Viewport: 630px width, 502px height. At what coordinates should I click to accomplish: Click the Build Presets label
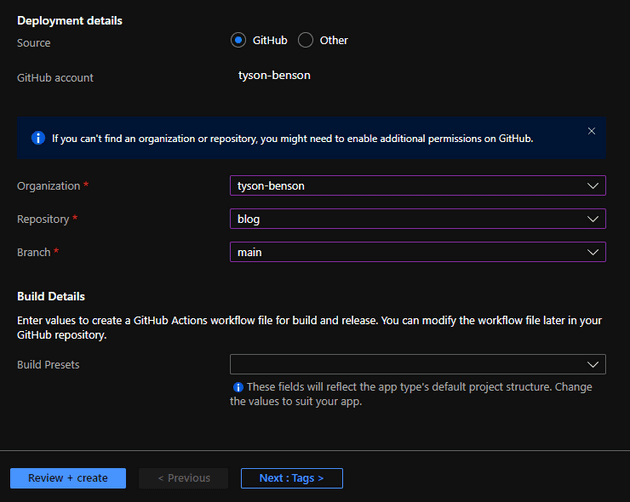pos(48,365)
